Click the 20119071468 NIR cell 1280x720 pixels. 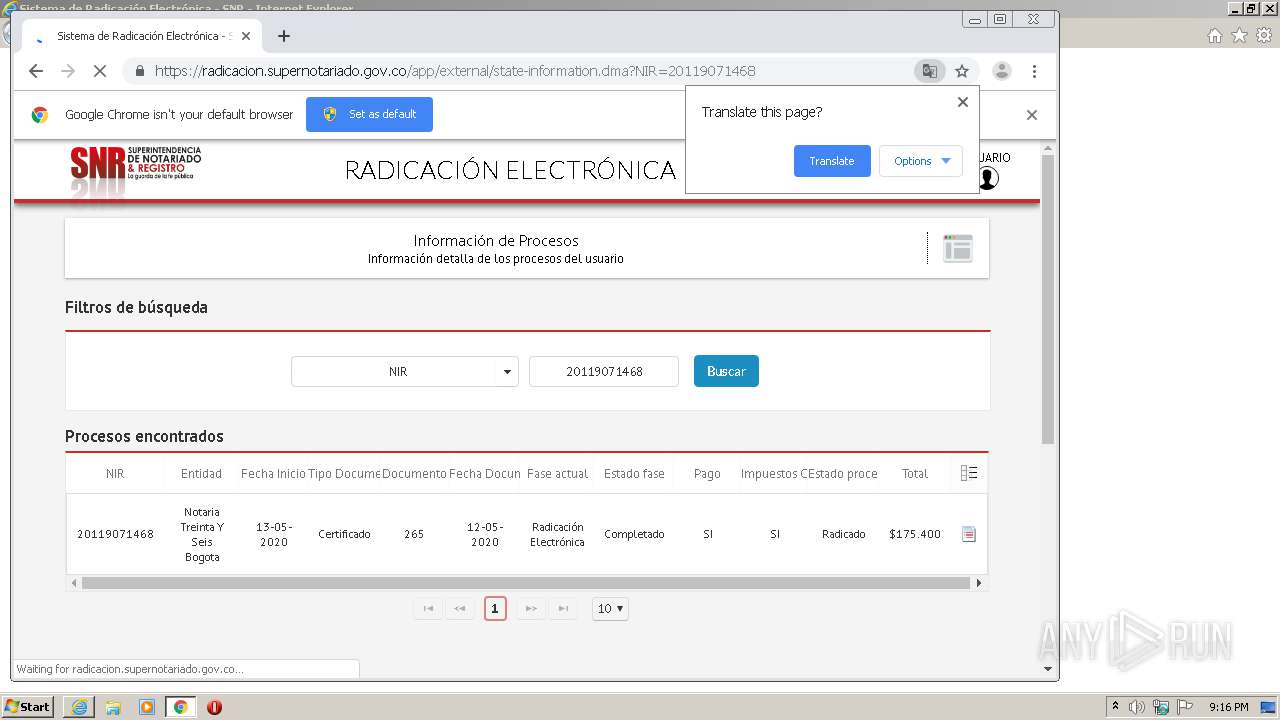coord(115,534)
